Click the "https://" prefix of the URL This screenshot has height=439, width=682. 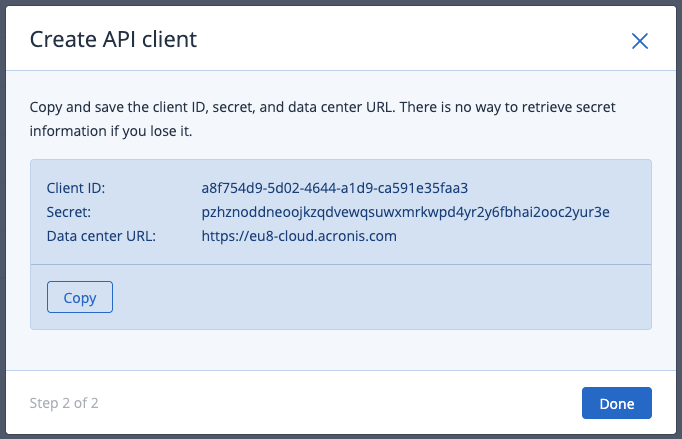pyautogui.click(x=225, y=236)
